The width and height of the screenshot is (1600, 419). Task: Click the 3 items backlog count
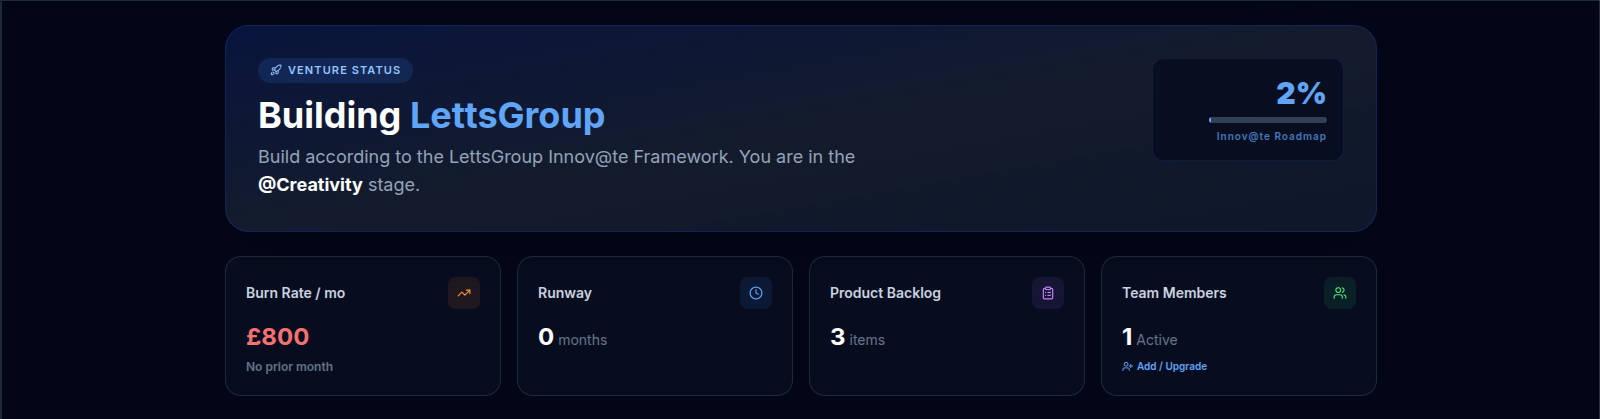857,338
